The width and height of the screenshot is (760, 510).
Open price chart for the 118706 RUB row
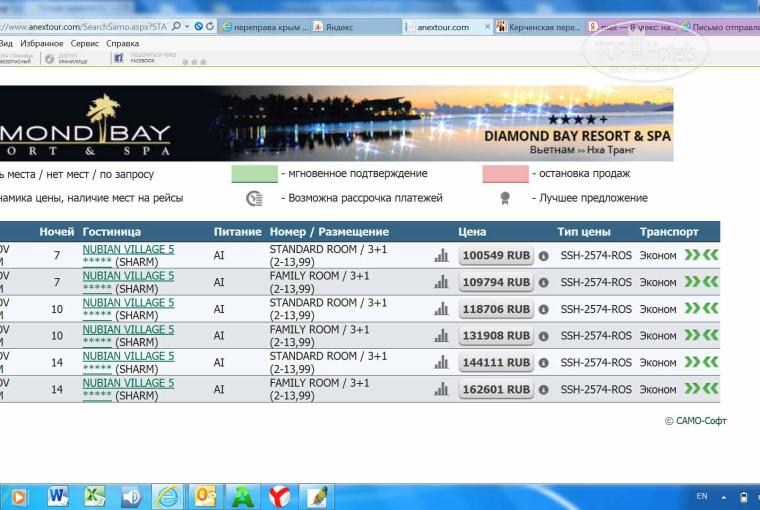[x=441, y=309]
